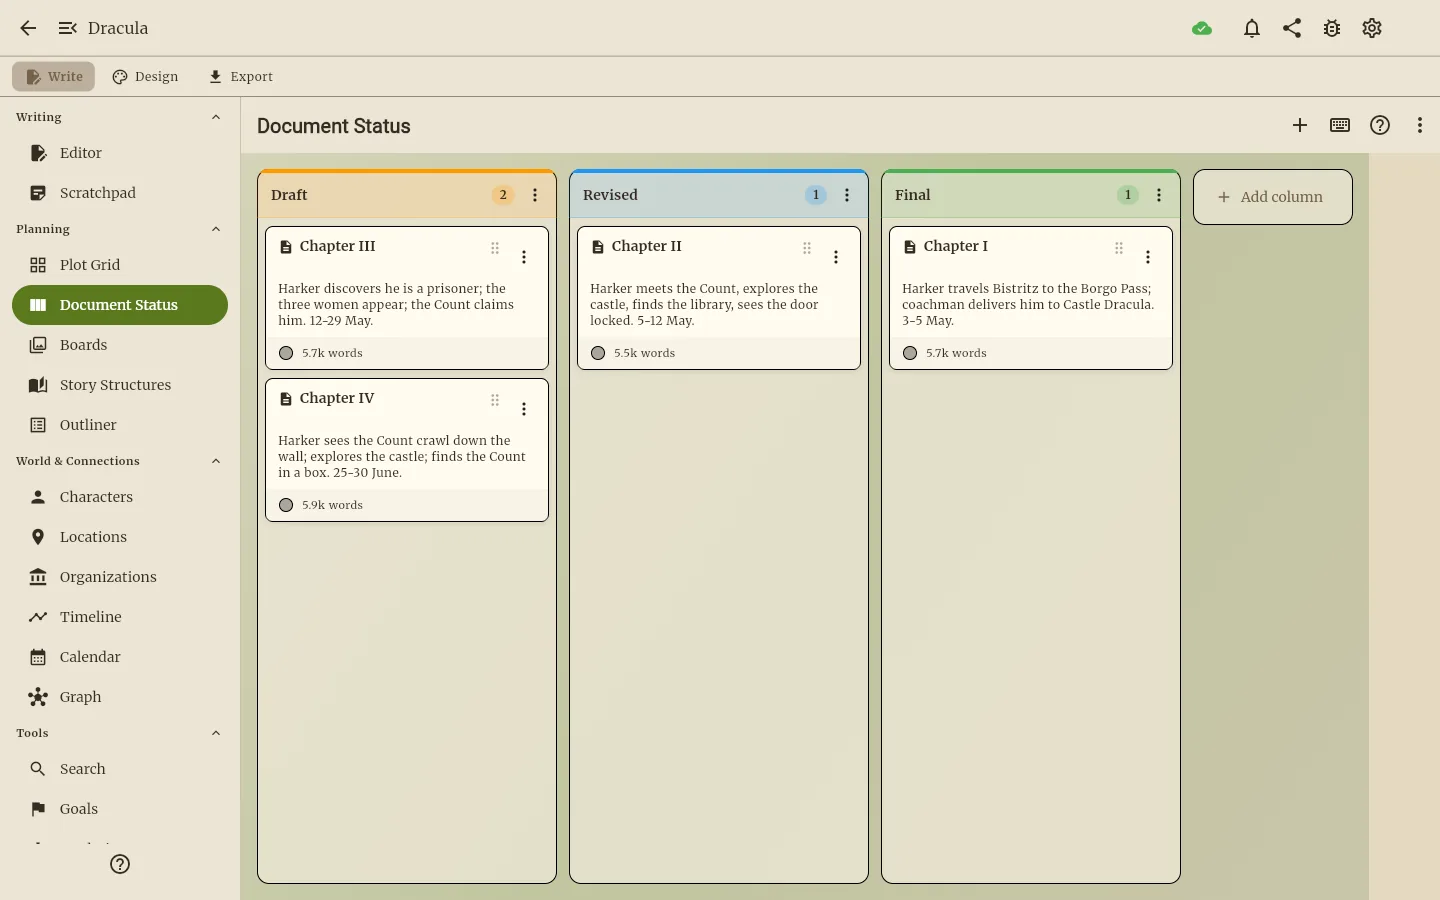Click the drag handle on Chapter III card

point(495,248)
